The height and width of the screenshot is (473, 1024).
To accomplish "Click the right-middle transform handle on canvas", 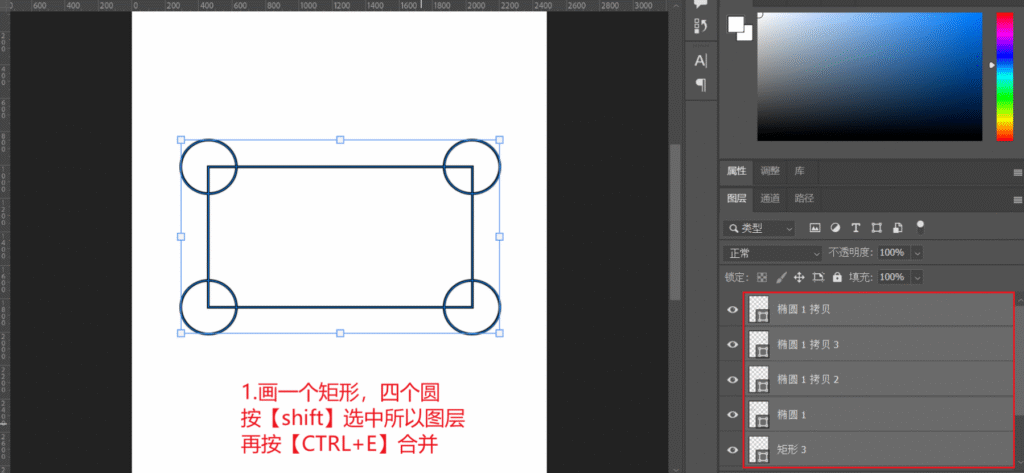I will [x=500, y=236].
